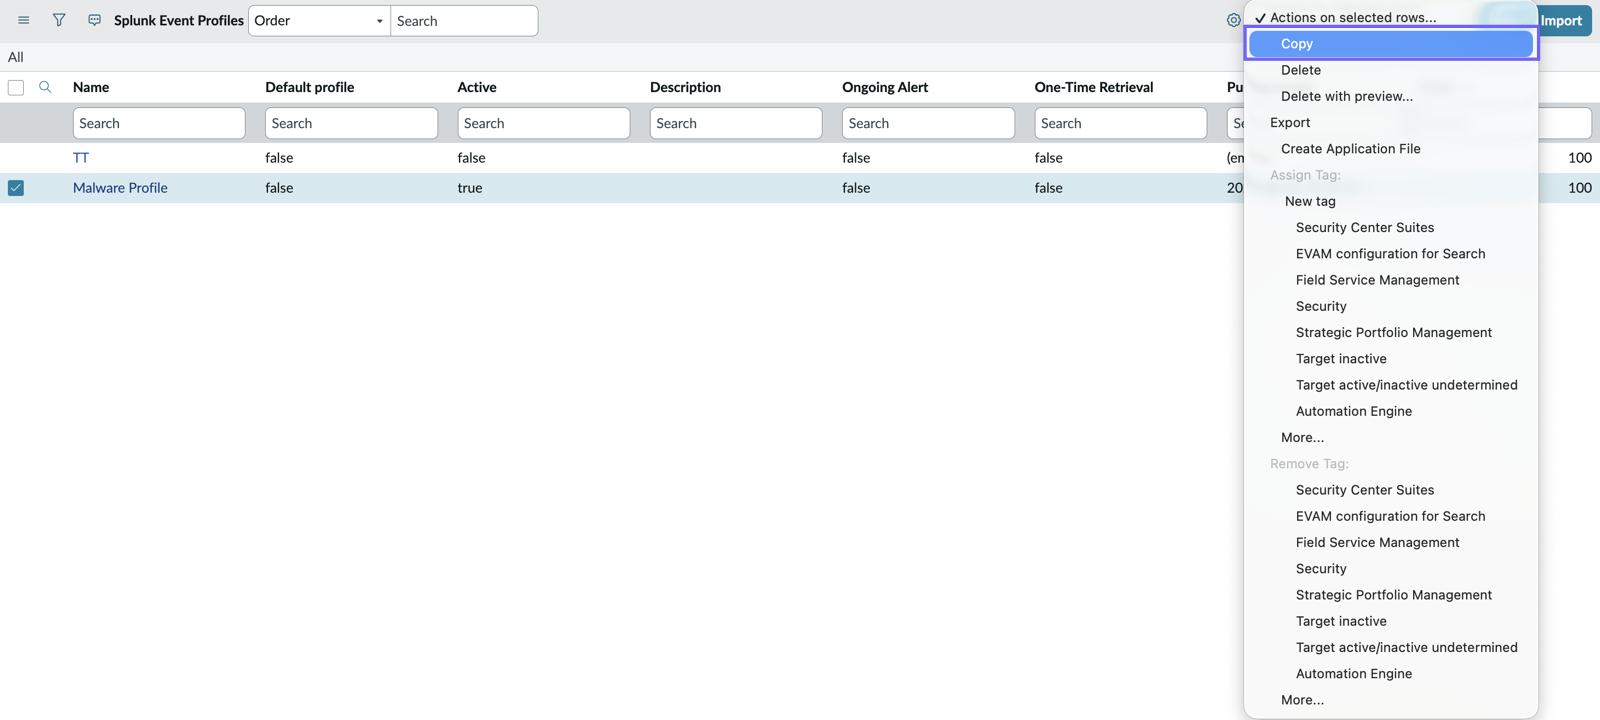The width and height of the screenshot is (1600, 720).
Task: Open the TT record link
Action: 81,158
